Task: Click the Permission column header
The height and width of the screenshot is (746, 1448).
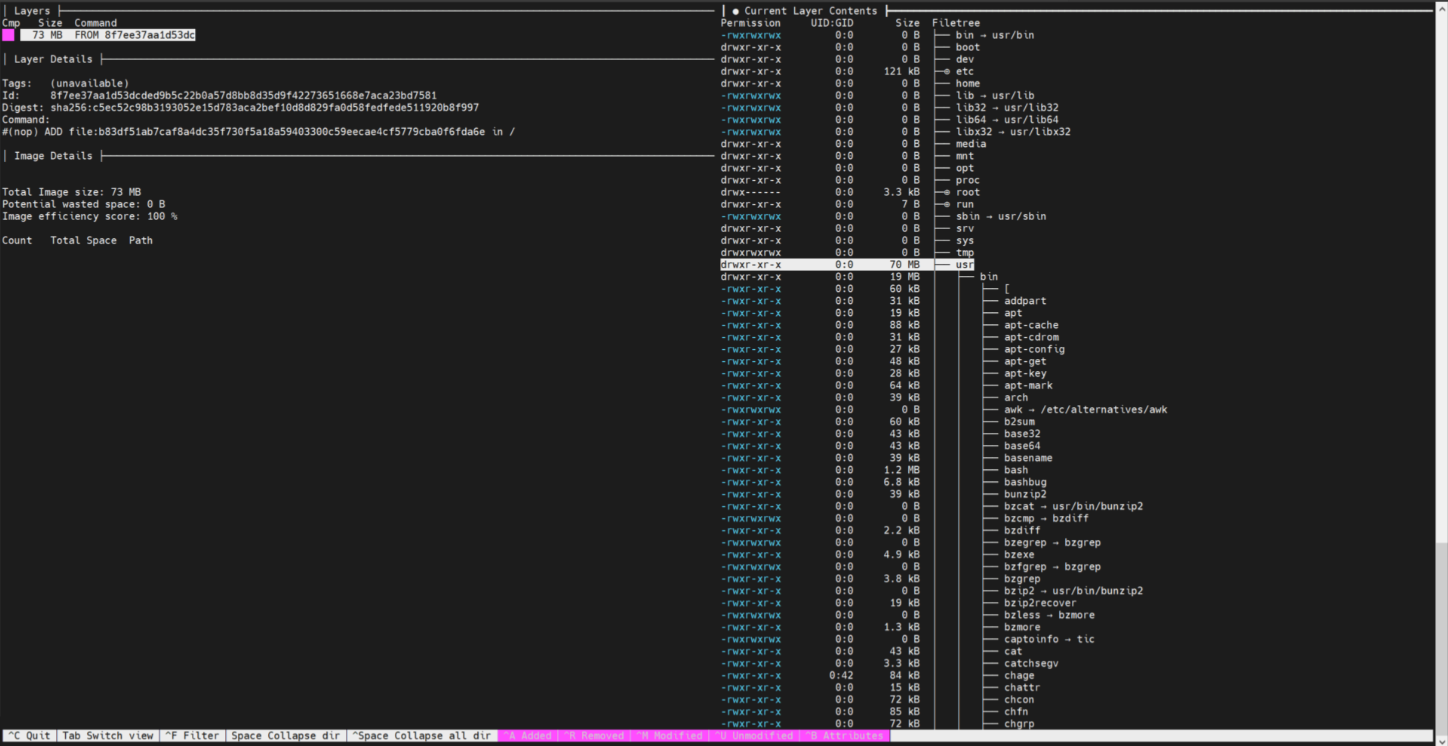Action: click(751, 23)
